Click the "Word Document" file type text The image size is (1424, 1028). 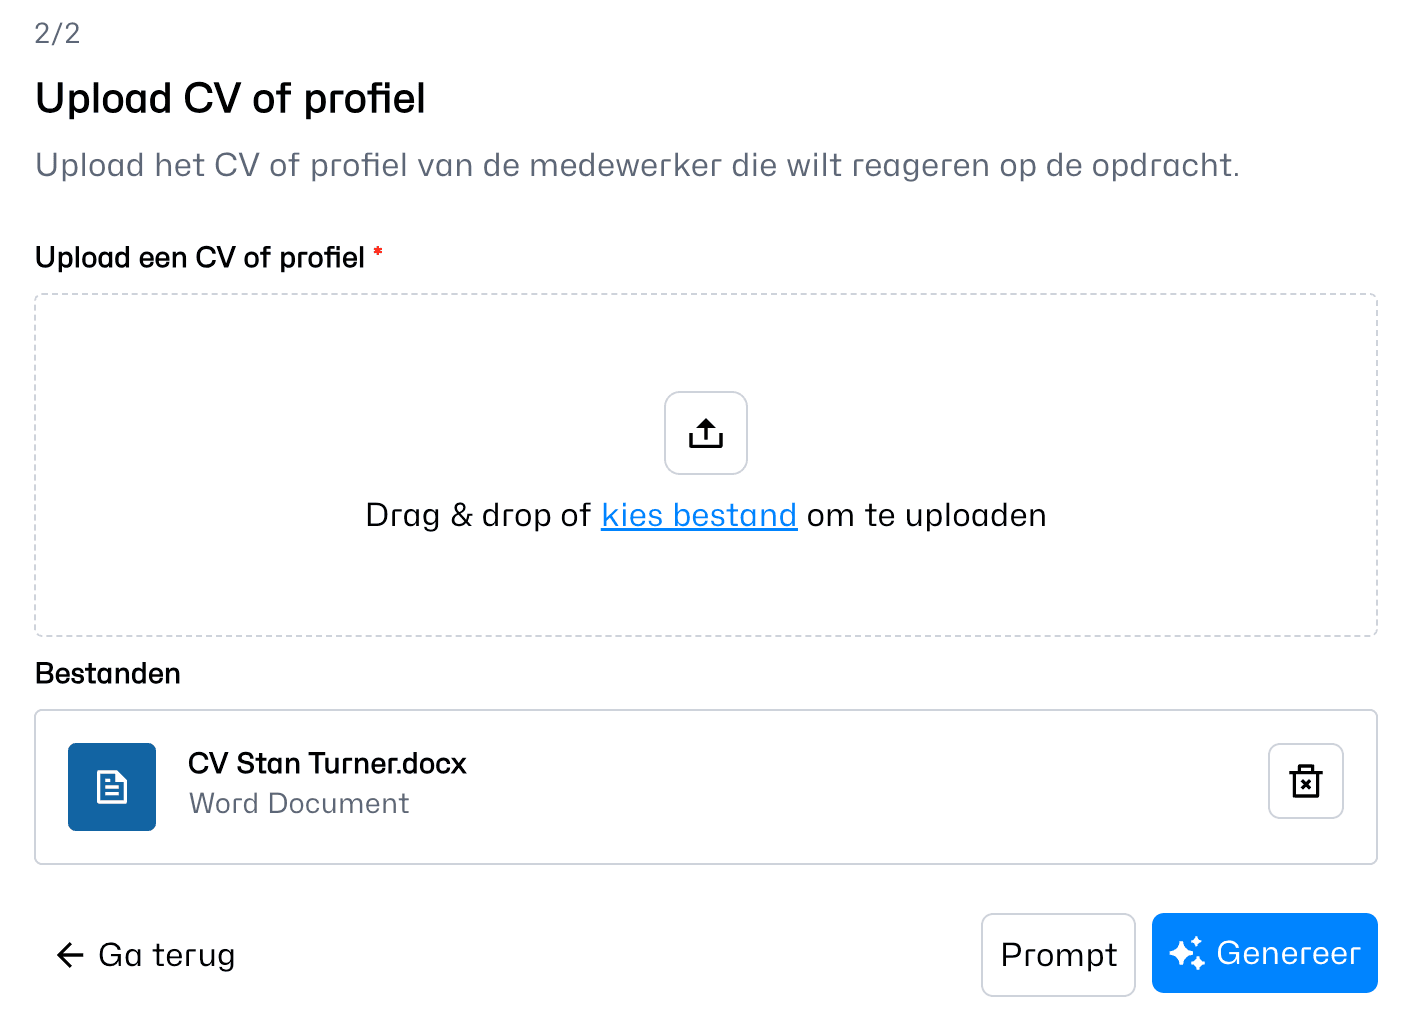point(299,804)
